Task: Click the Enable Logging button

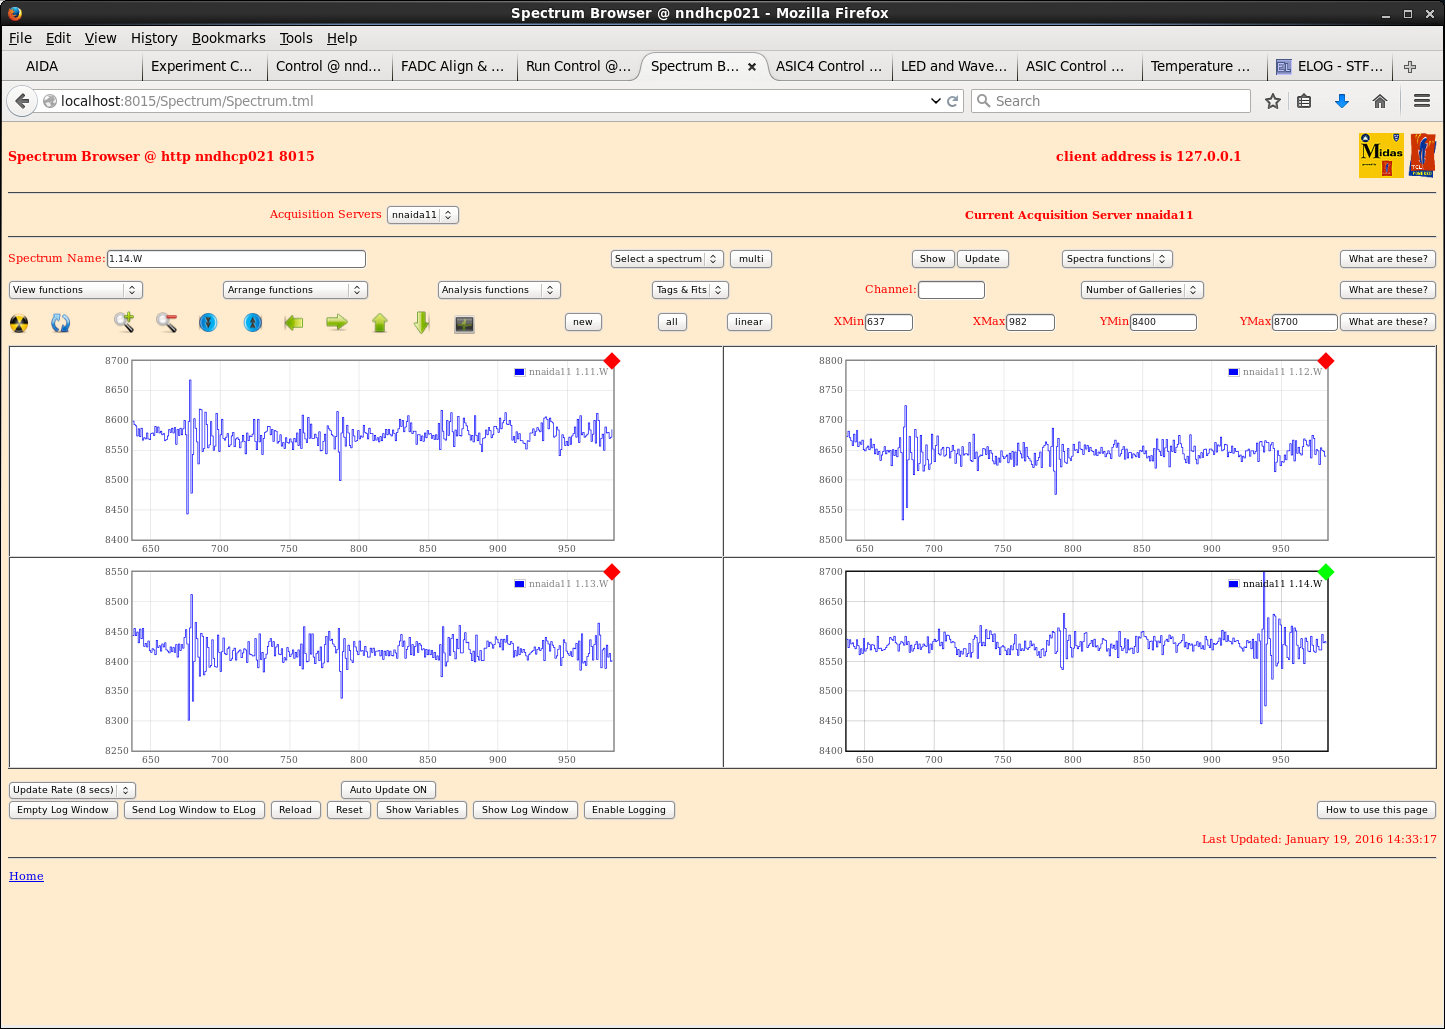Action: click(x=628, y=810)
